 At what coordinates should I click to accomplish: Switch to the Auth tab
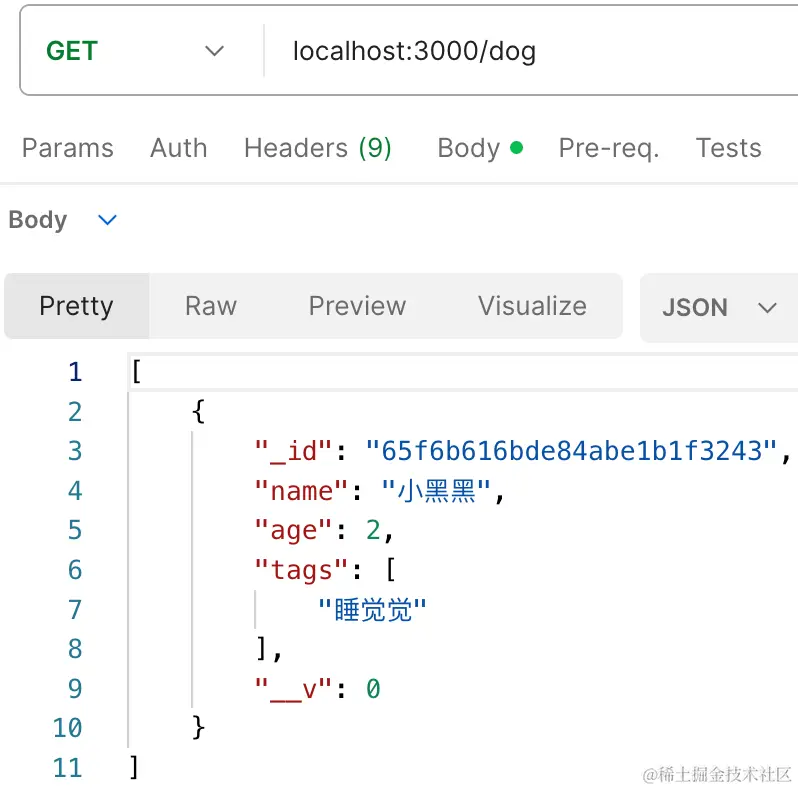point(179,148)
